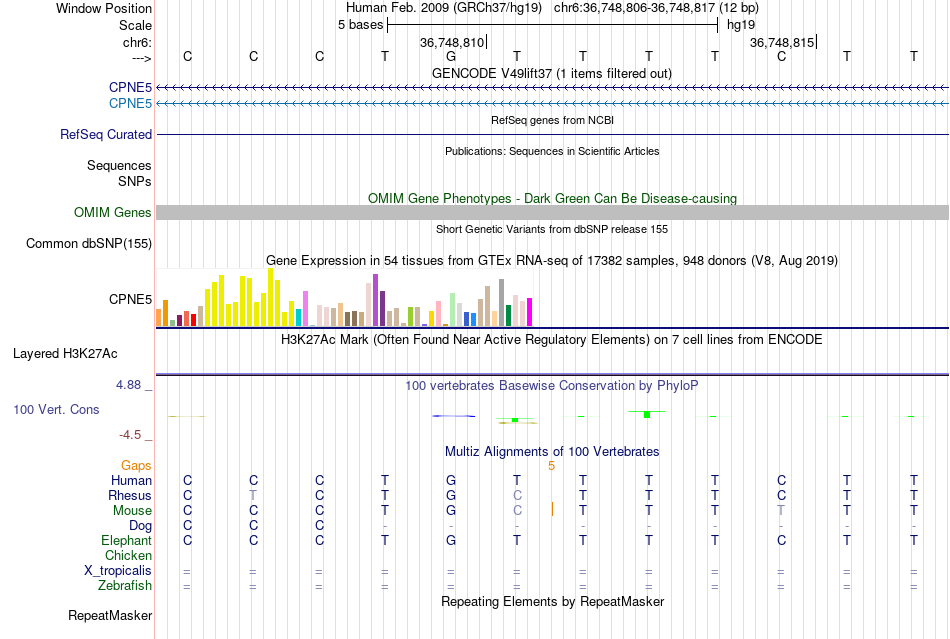Click the tall gray bar in the GTEx chart
The width and height of the screenshot is (950, 639).
point(502,303)
